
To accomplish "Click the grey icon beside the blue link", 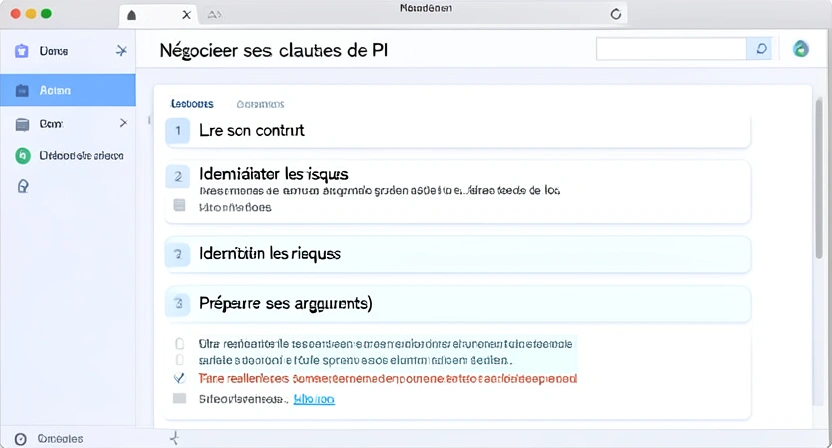I will click(x=179, y=398).
